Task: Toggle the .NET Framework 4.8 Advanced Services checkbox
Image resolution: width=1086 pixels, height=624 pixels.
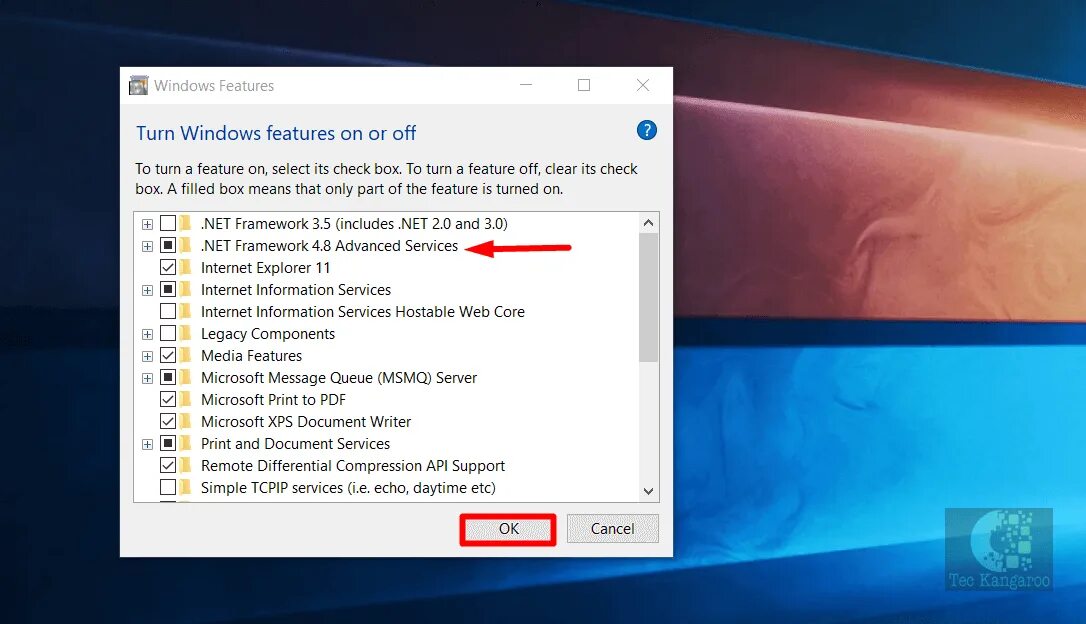Action: [x=168, y=245]
